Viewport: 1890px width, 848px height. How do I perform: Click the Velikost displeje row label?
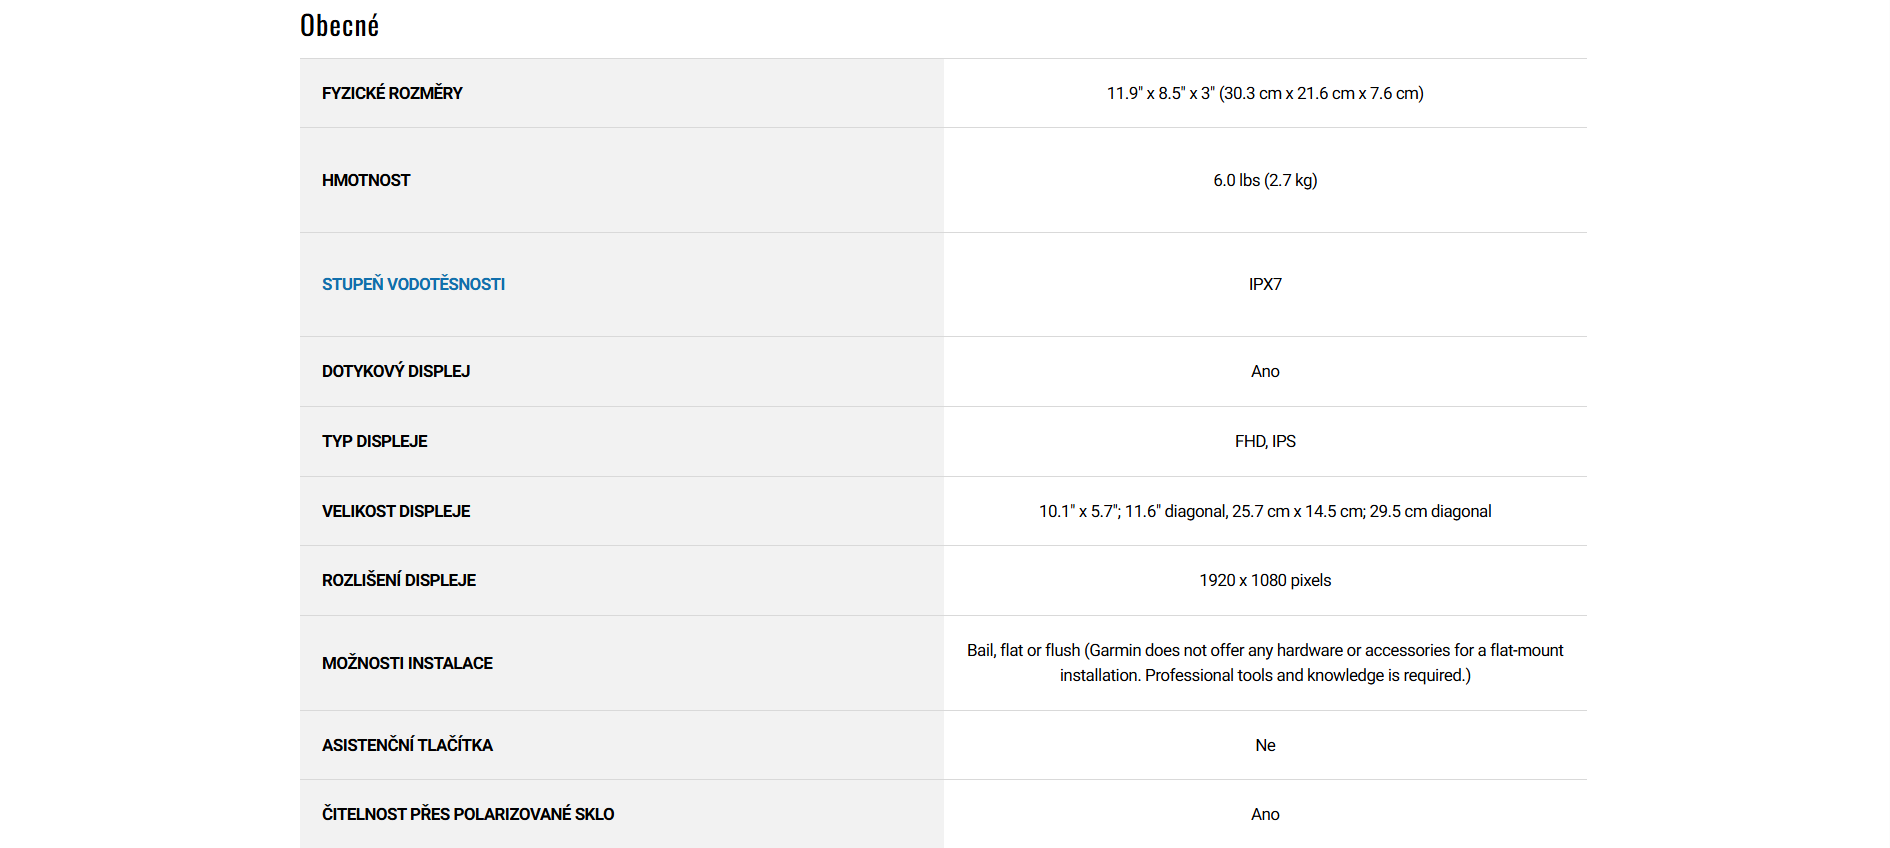tap(396, 511)
